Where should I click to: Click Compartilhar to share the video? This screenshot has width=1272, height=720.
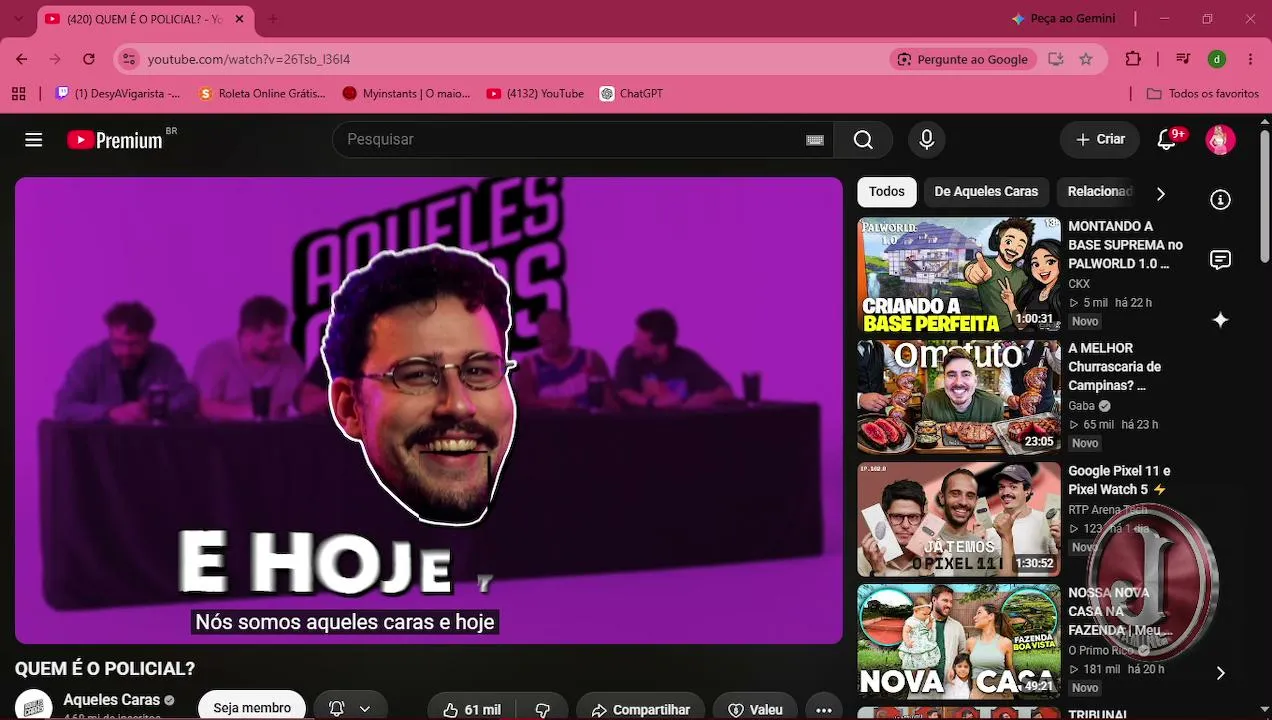640,709
